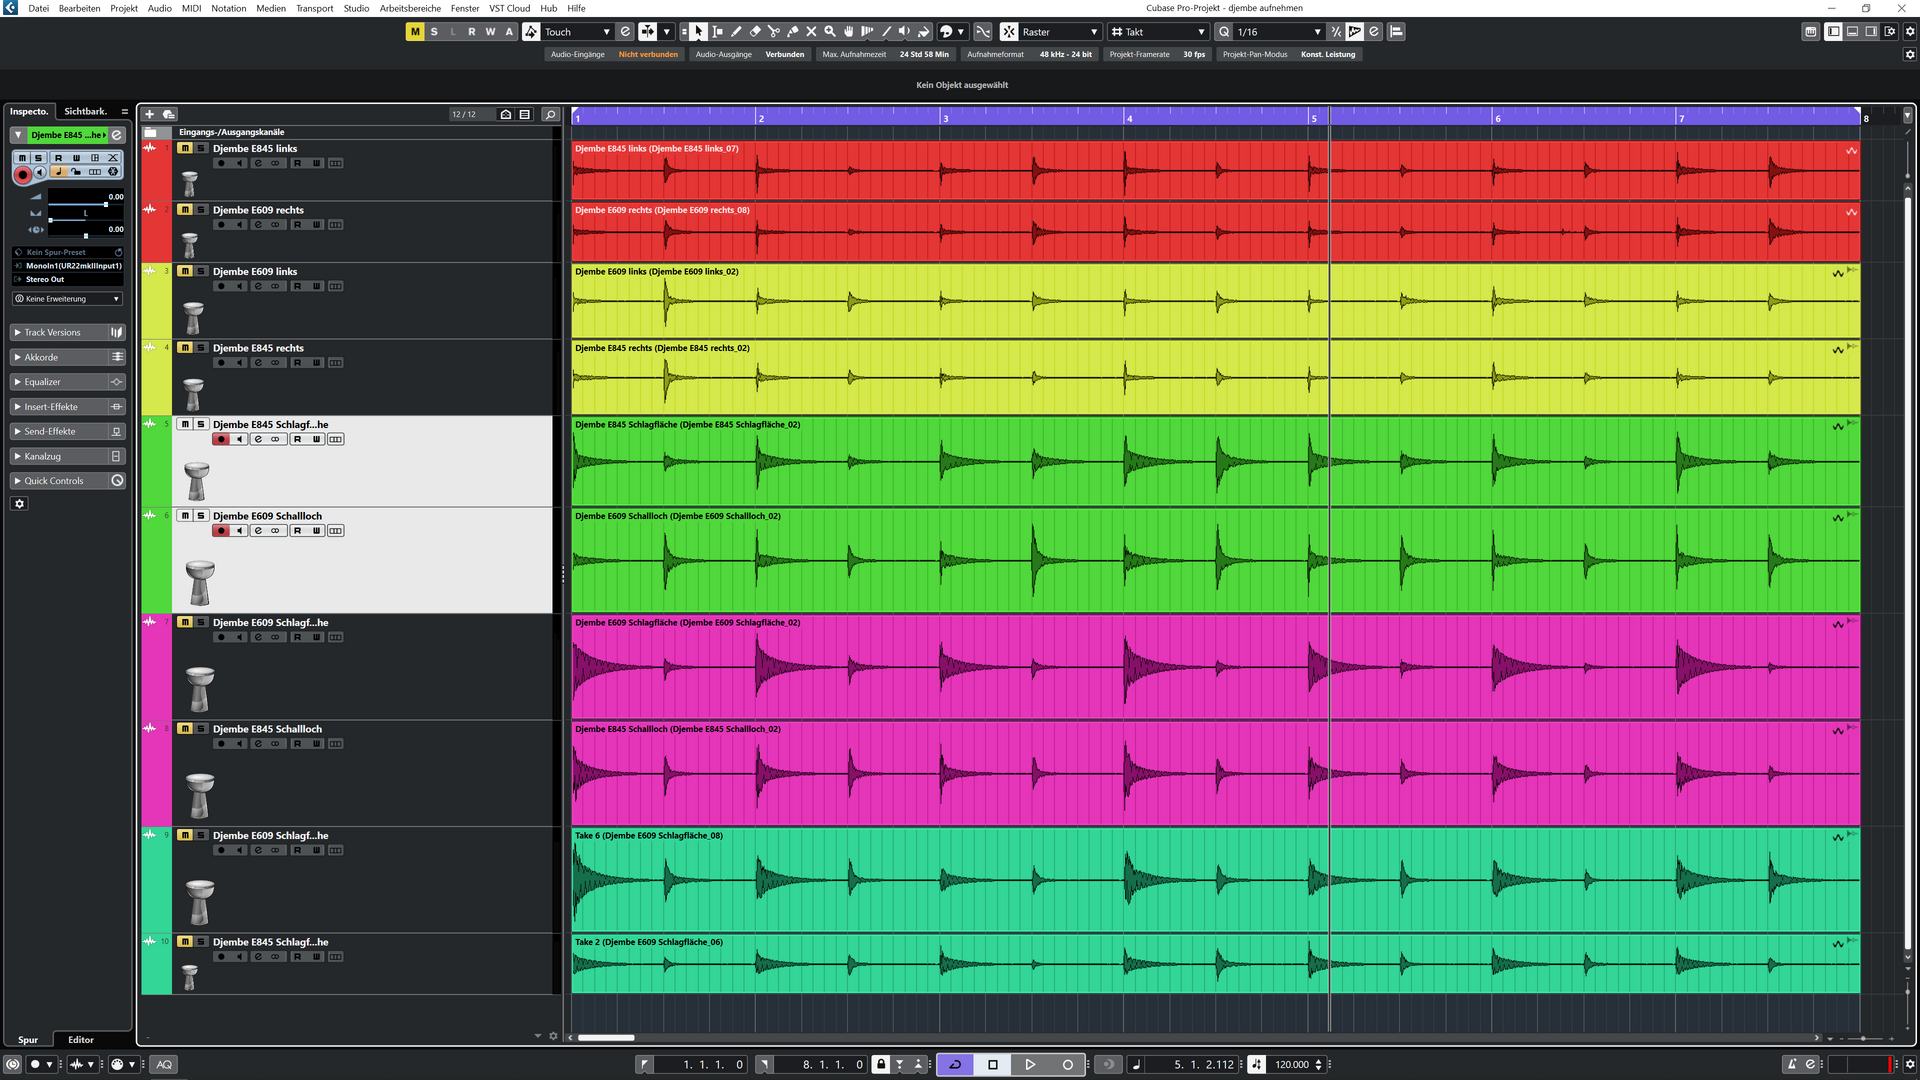Click the track search magnifier icon
The width and height of the screenshot is (1920, 1080).
(x=550, y=114)
